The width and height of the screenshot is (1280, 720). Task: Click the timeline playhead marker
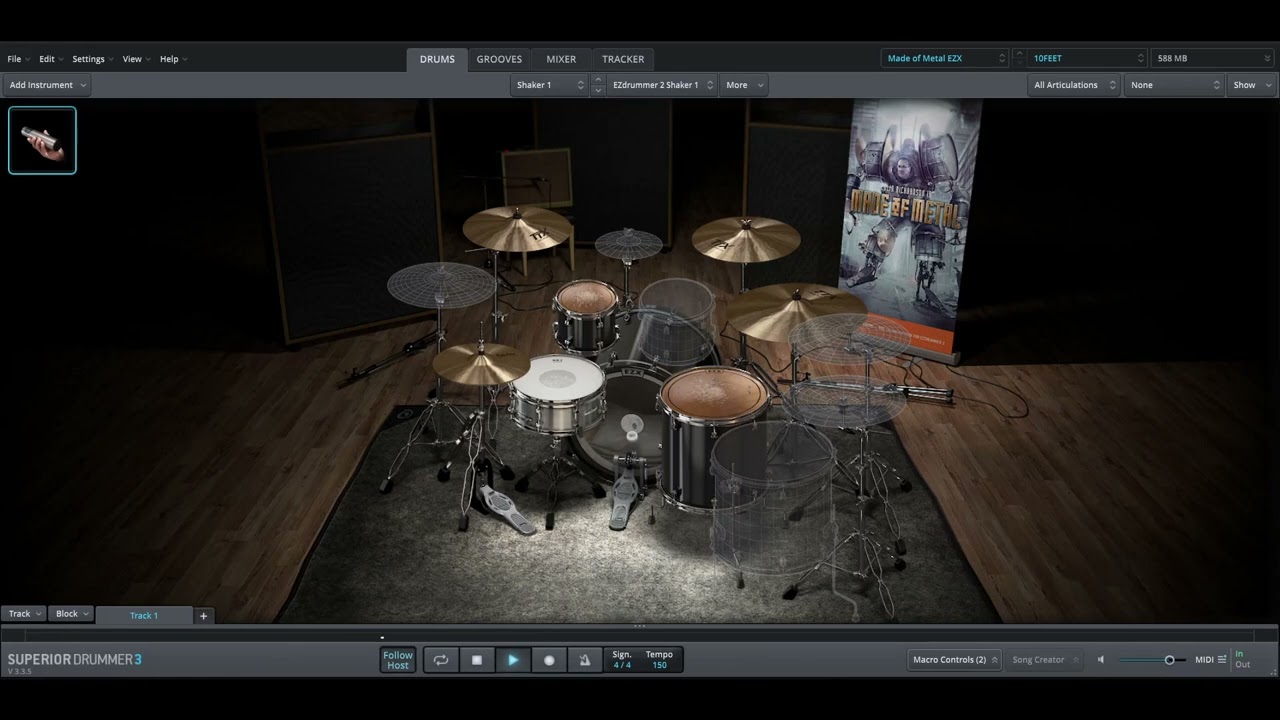(x=382, y=636)
